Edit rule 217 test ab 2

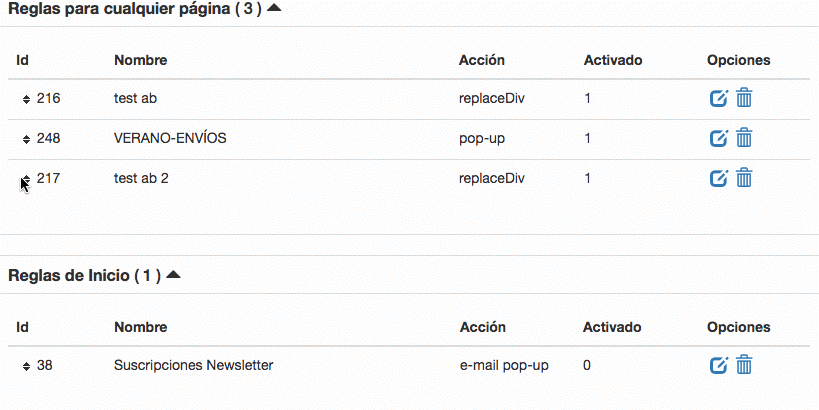click(719, 179)
